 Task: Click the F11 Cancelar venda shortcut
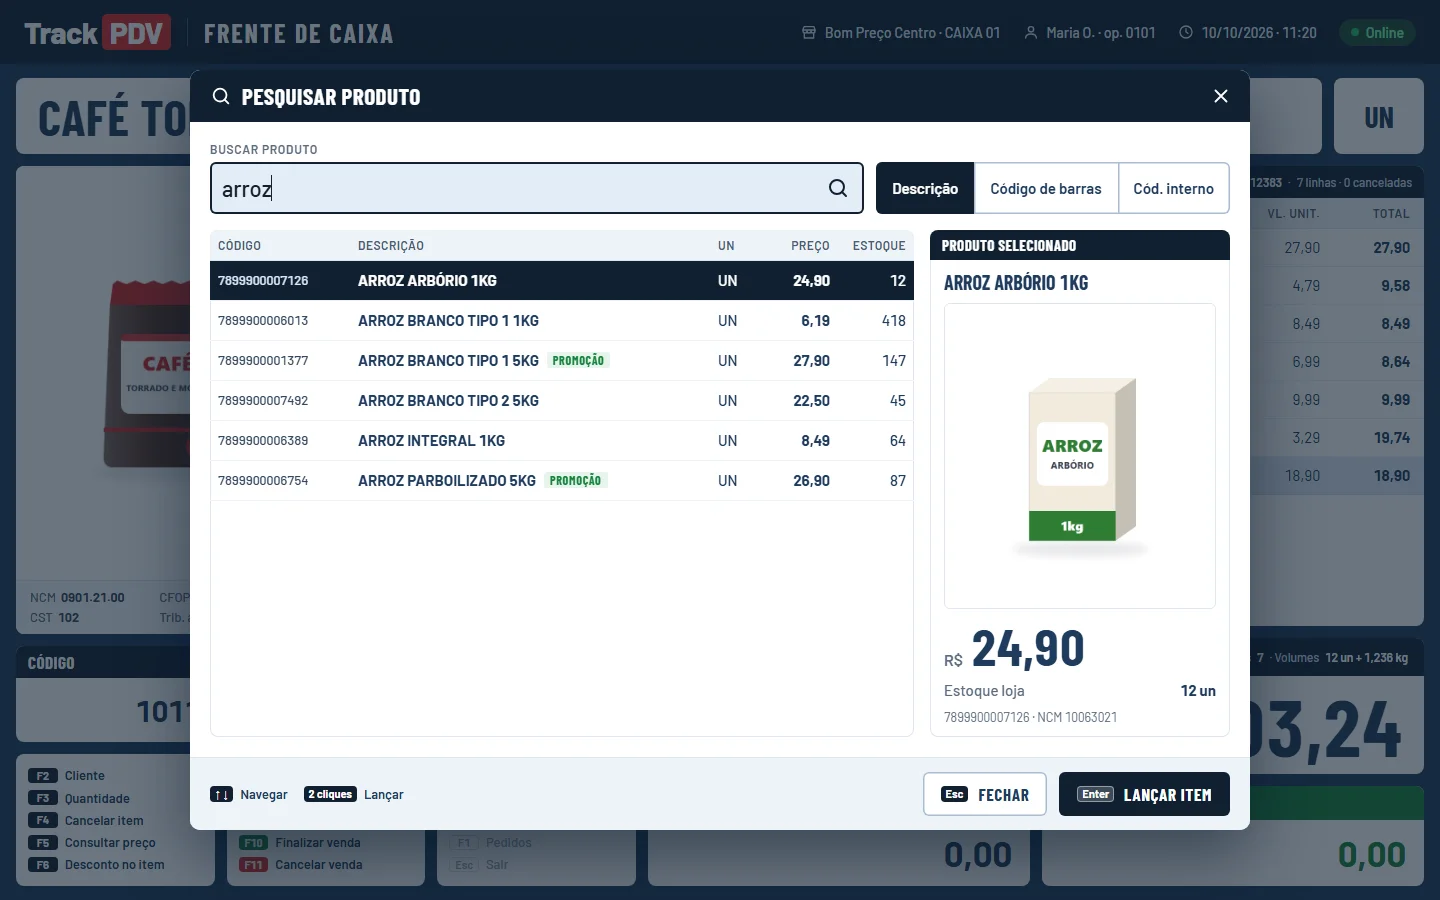[301, 865]
